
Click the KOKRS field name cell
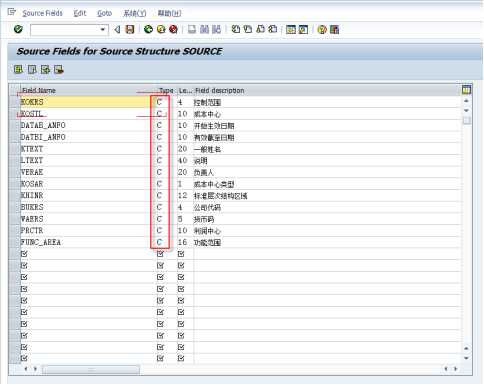(86, 102)
